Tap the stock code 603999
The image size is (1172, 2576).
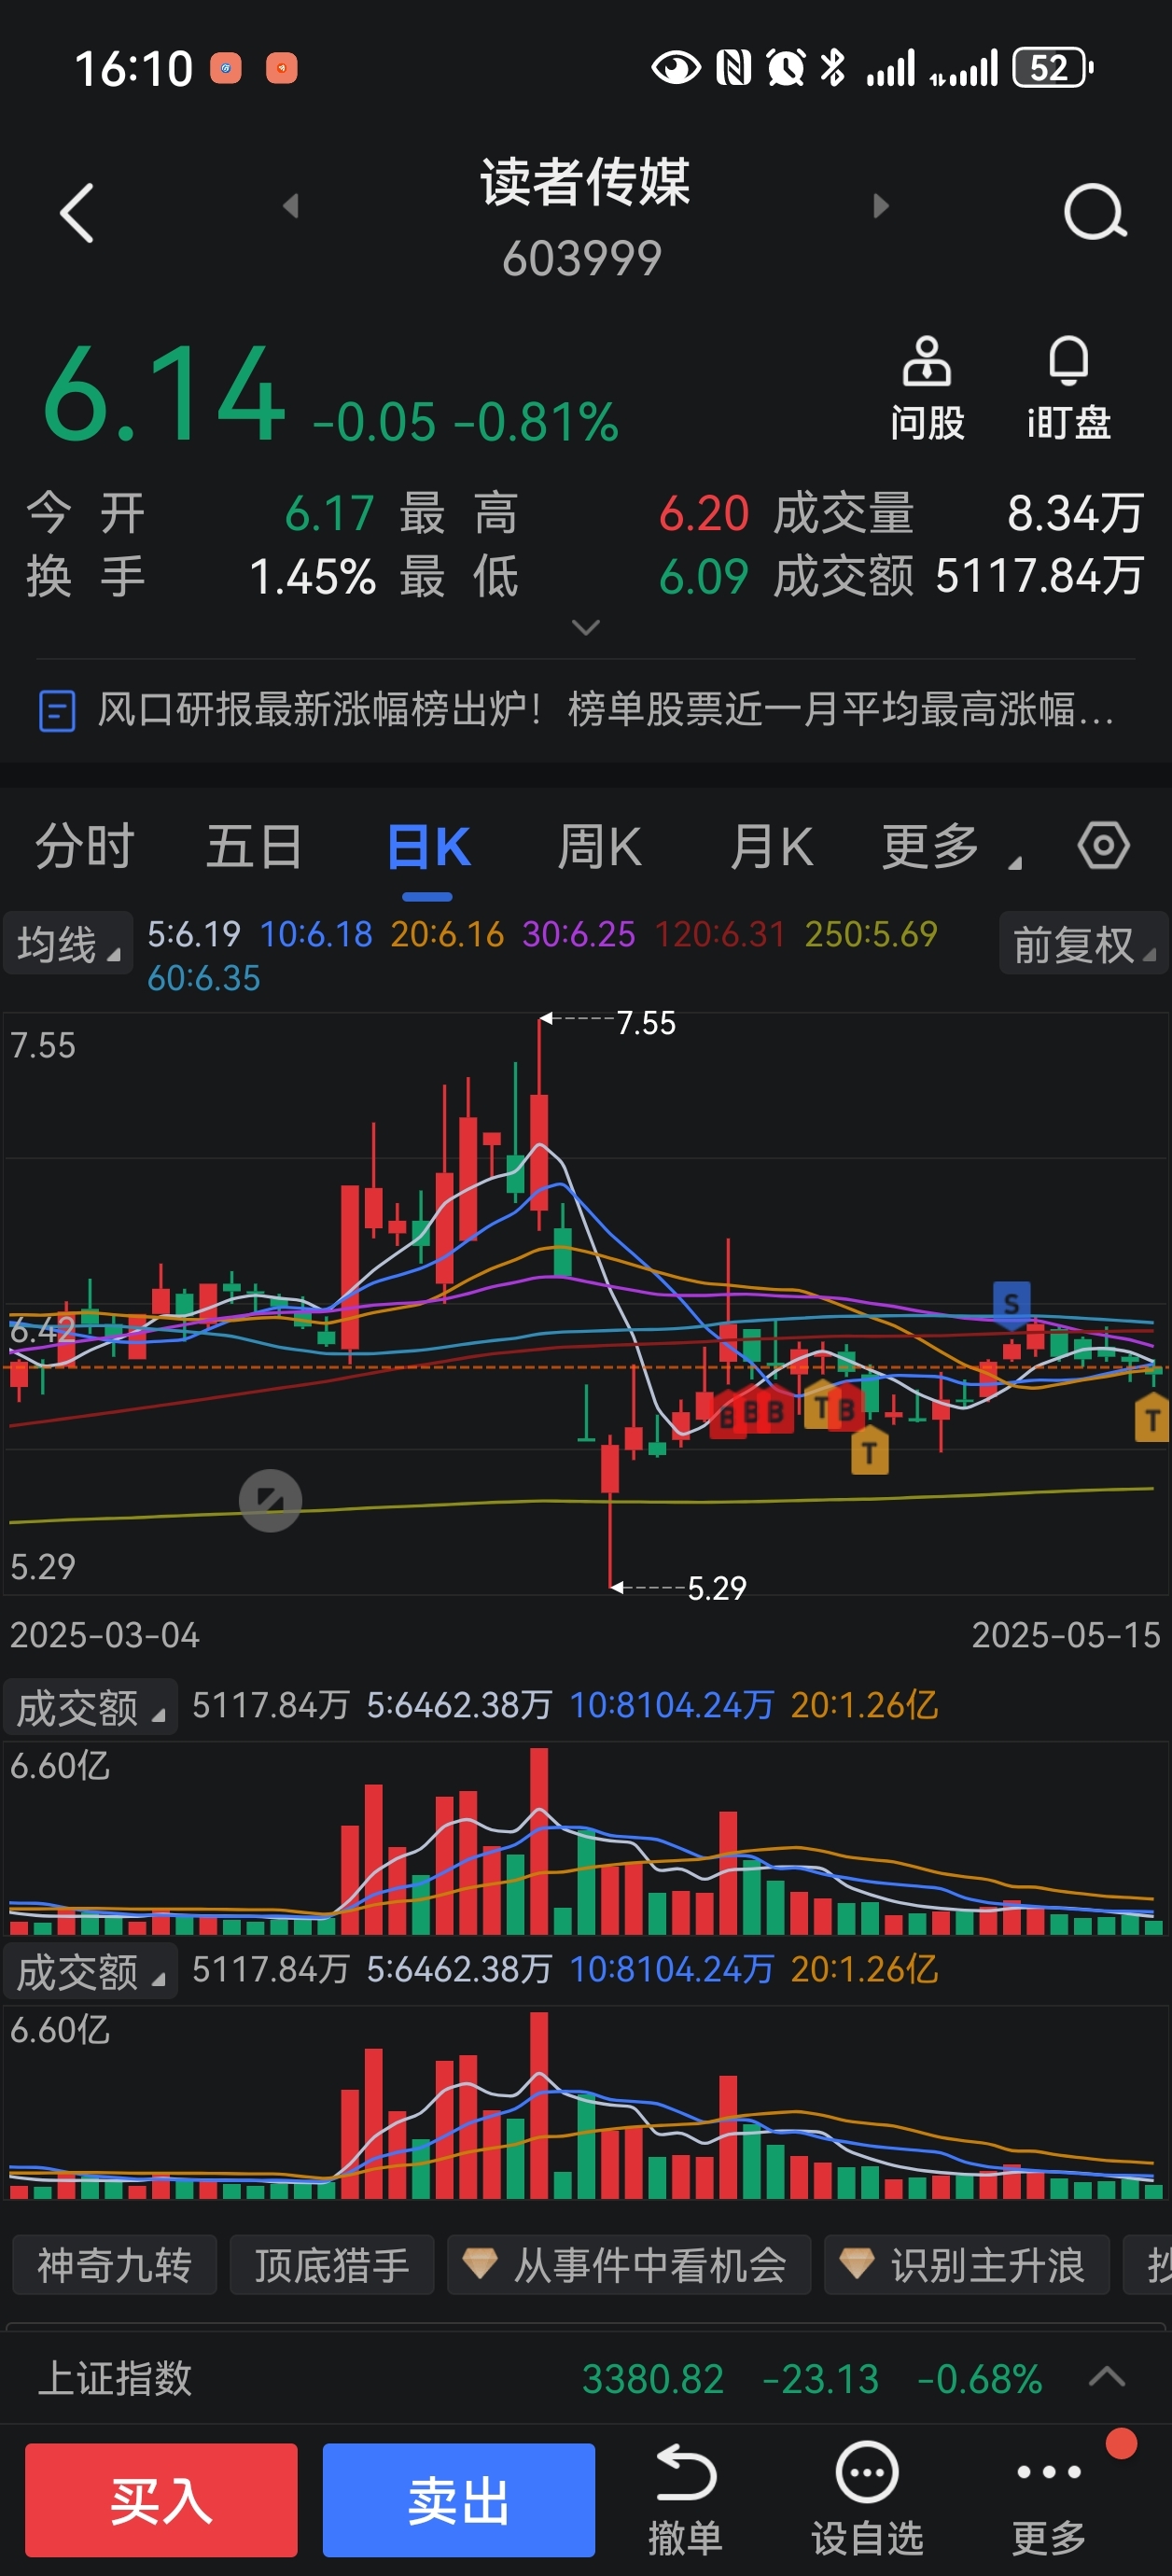pos(582,258)
